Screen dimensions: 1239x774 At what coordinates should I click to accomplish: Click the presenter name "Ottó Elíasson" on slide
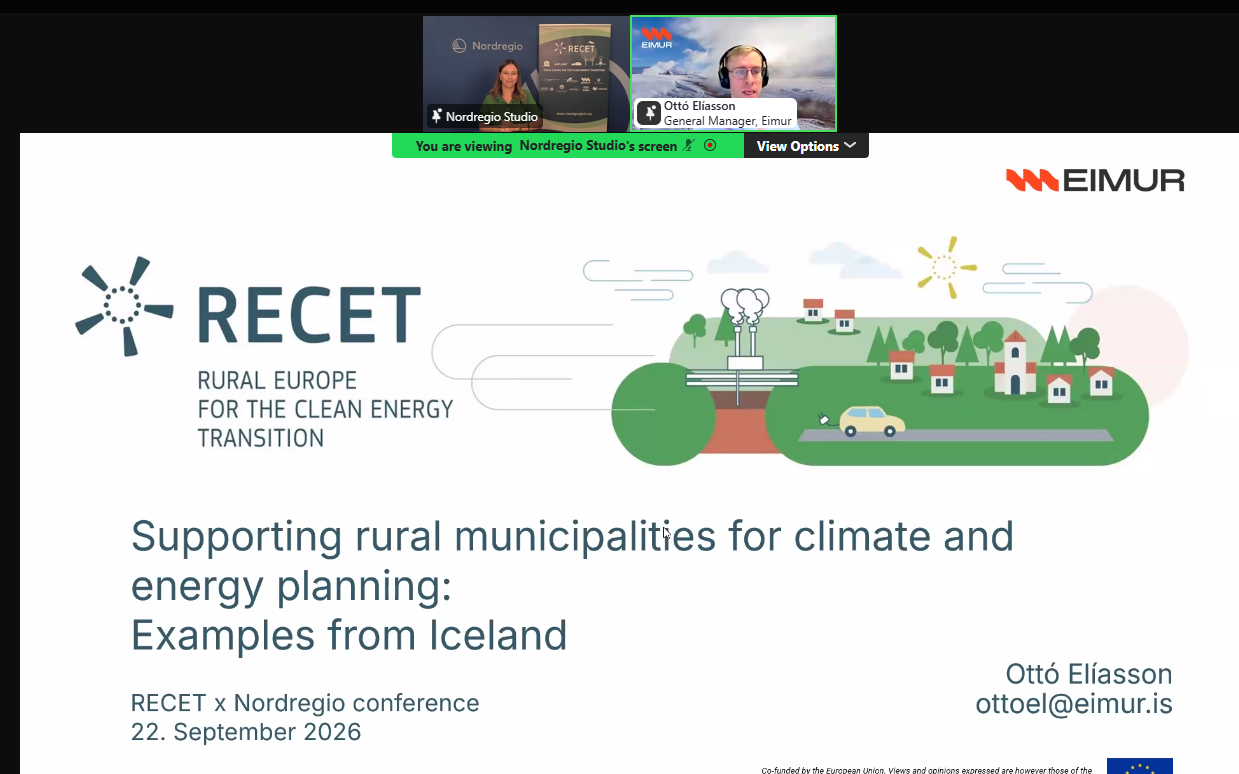coord(1089,674)
